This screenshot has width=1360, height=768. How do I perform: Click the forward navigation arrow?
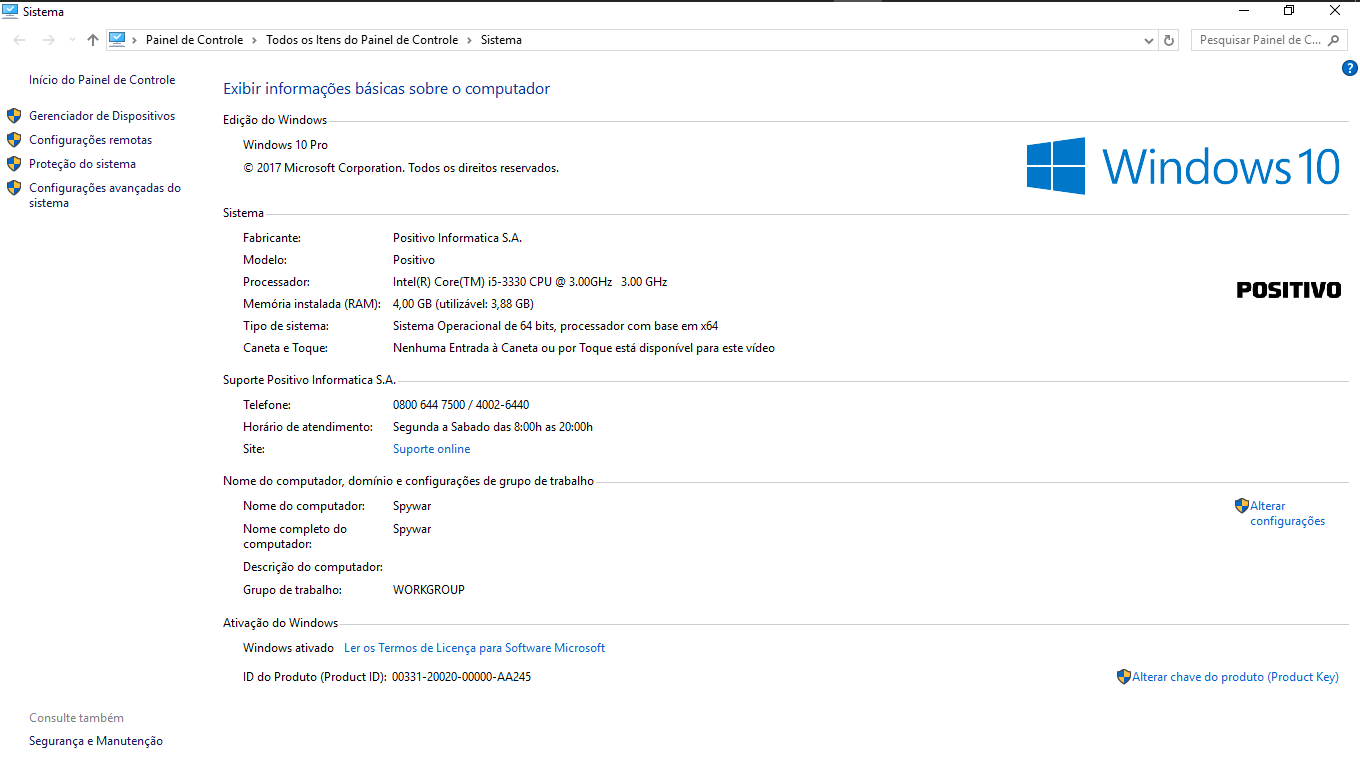point(48,40)
